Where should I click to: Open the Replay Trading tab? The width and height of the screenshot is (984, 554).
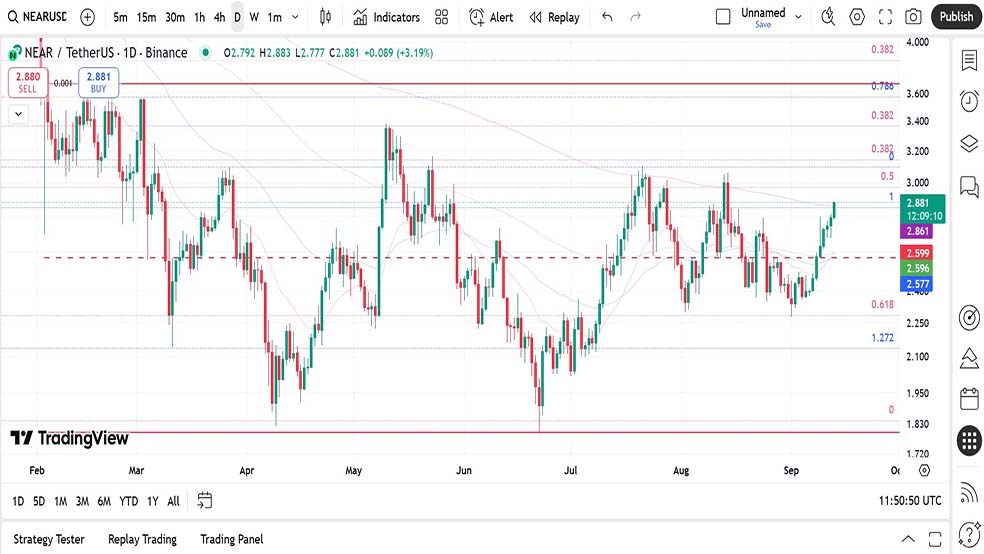point(142,539)
